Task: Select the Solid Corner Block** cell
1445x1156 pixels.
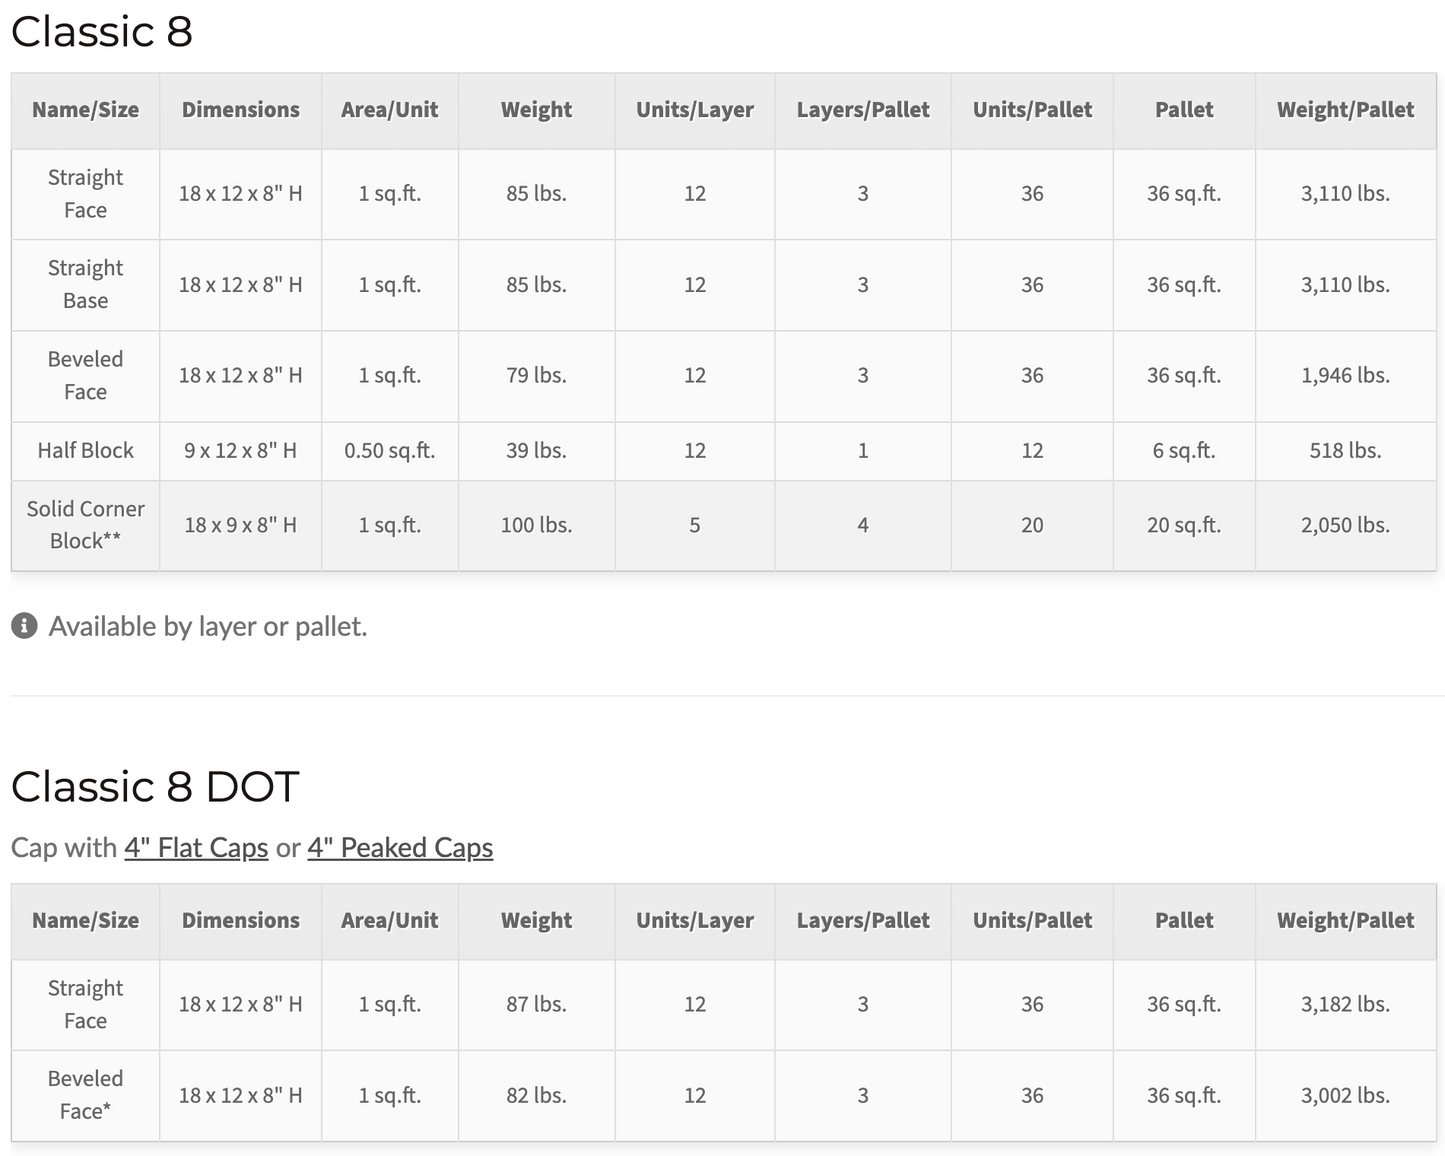Action: click(x=85, y=525)
